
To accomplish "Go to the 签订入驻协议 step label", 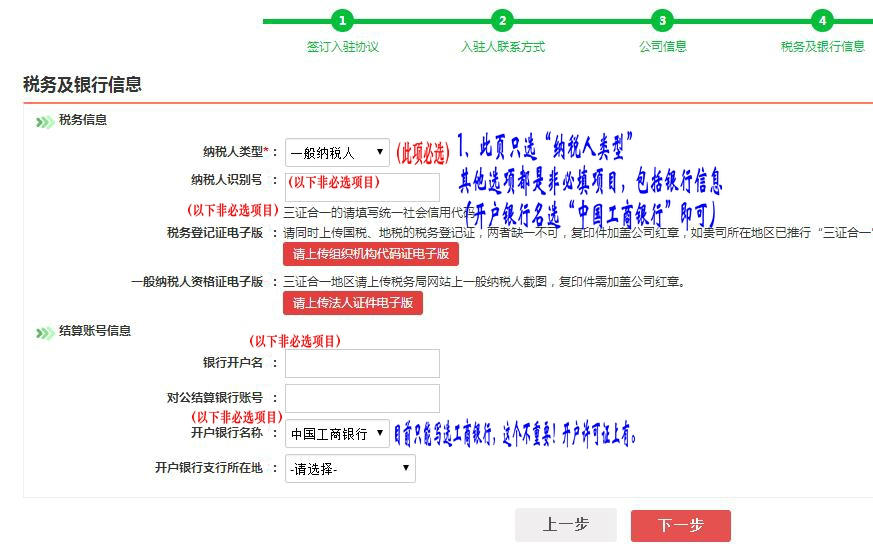I will pyautogui.click(x=342, y=47).
